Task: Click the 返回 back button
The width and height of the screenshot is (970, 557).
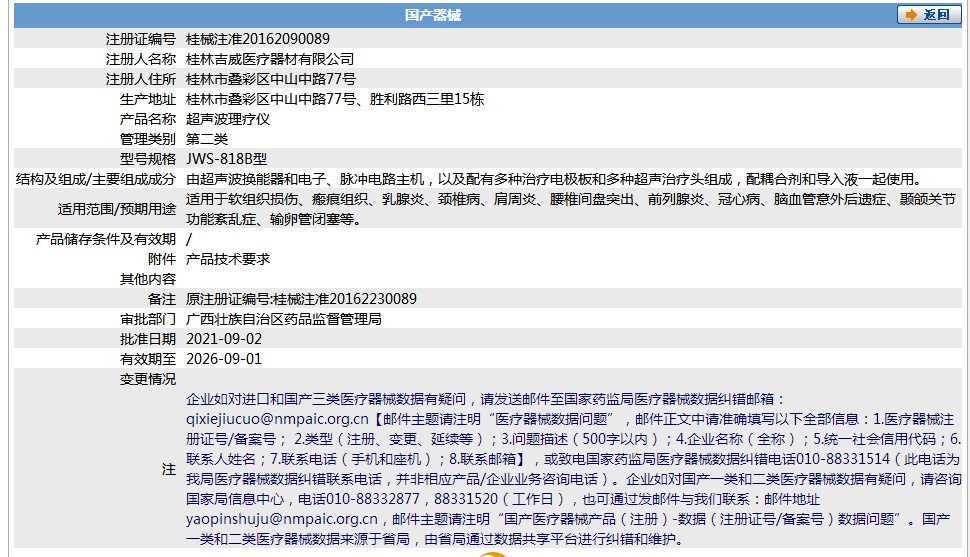Action: 929,15
